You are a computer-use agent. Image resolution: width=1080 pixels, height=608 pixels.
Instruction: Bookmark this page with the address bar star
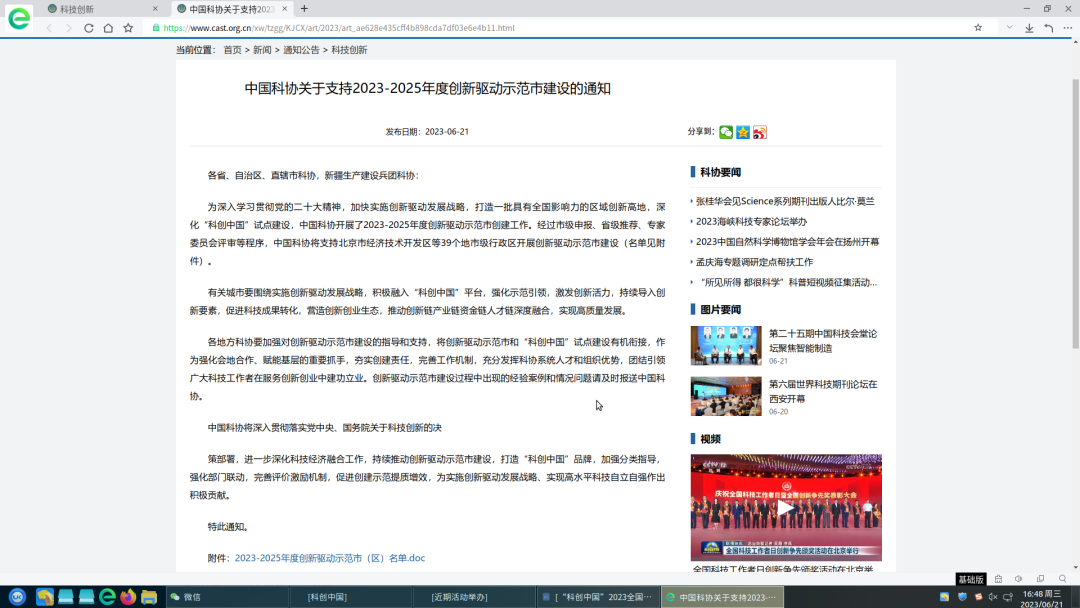(128, 28)
